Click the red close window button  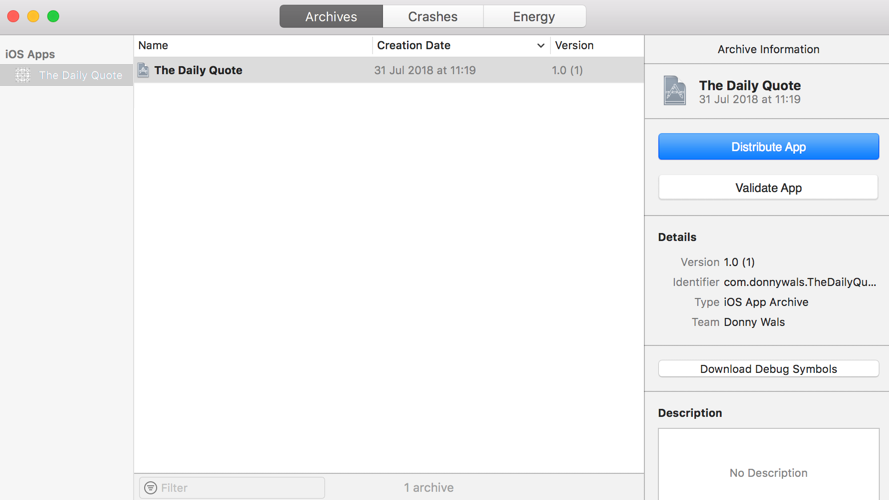pyautogui.click(x=13, y=16)
